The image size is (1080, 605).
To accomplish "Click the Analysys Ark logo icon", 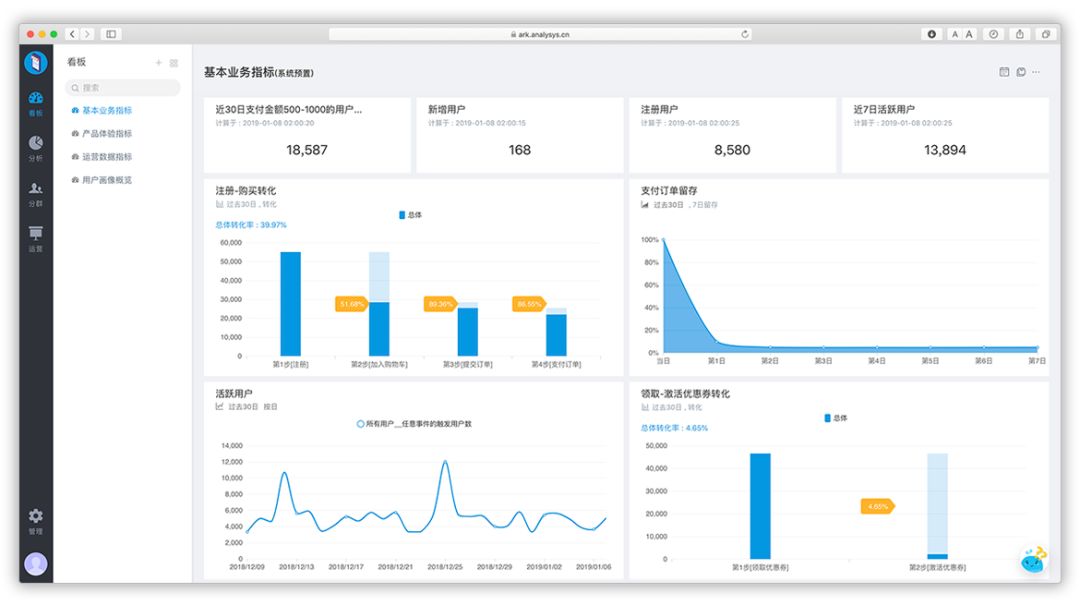I will click(x=36, y=63).
